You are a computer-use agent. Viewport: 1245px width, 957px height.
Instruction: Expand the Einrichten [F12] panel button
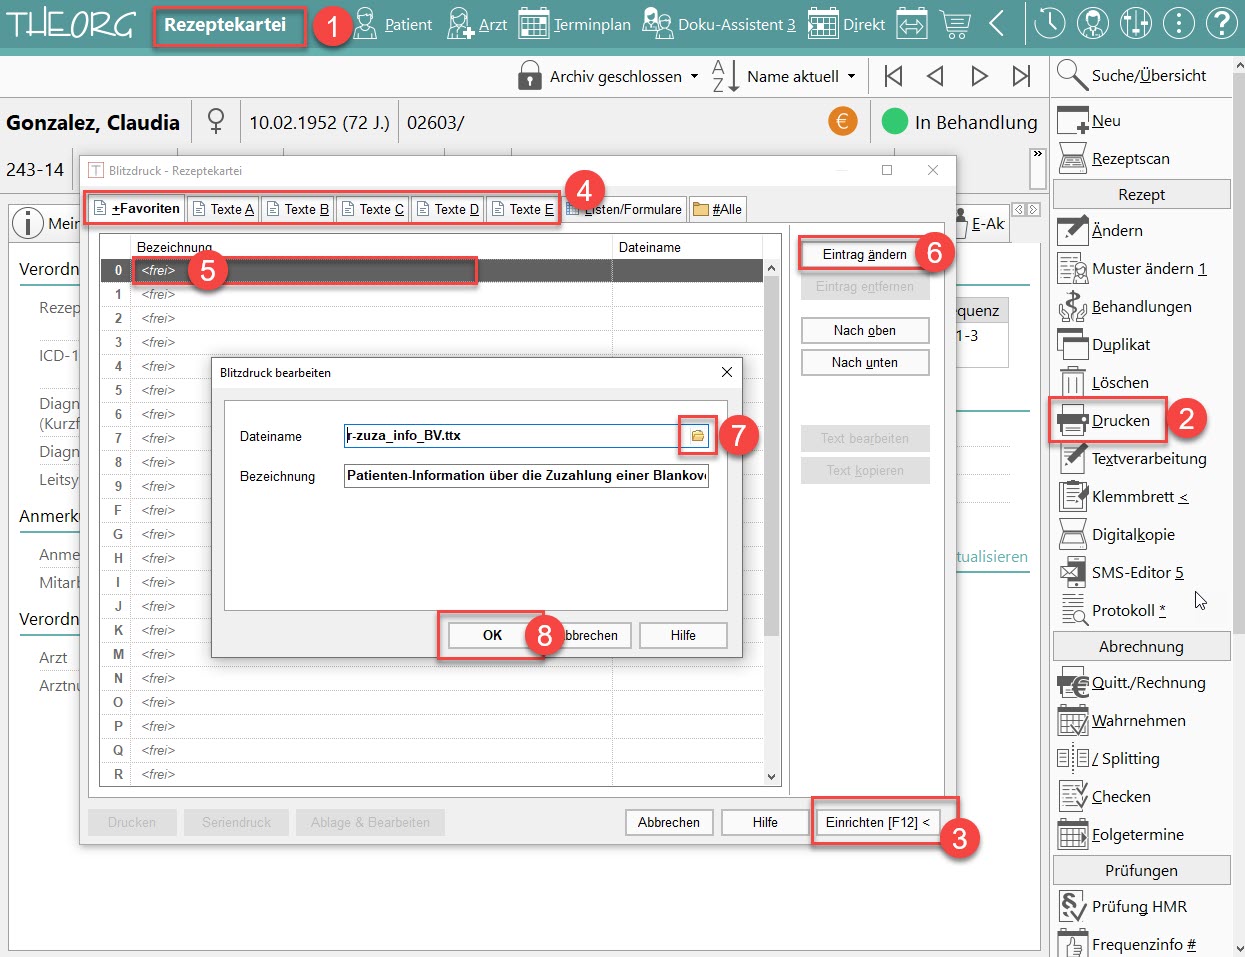tap(877, 822)
